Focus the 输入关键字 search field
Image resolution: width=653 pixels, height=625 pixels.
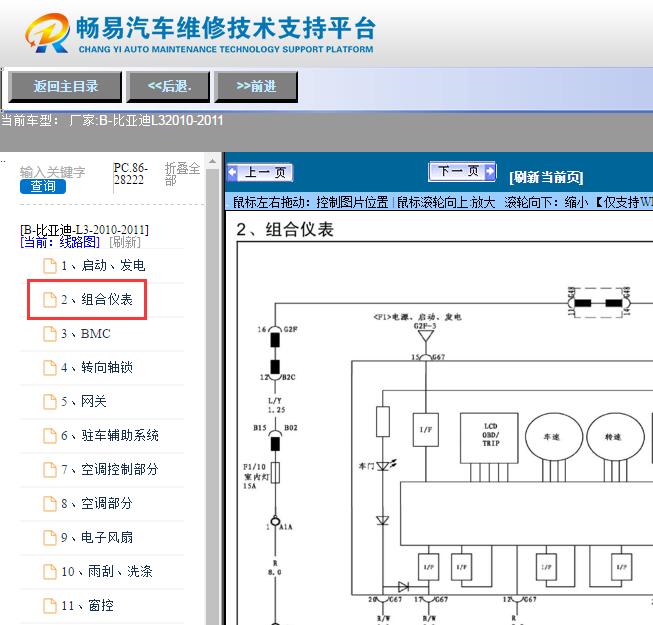(x=52, y=172)
